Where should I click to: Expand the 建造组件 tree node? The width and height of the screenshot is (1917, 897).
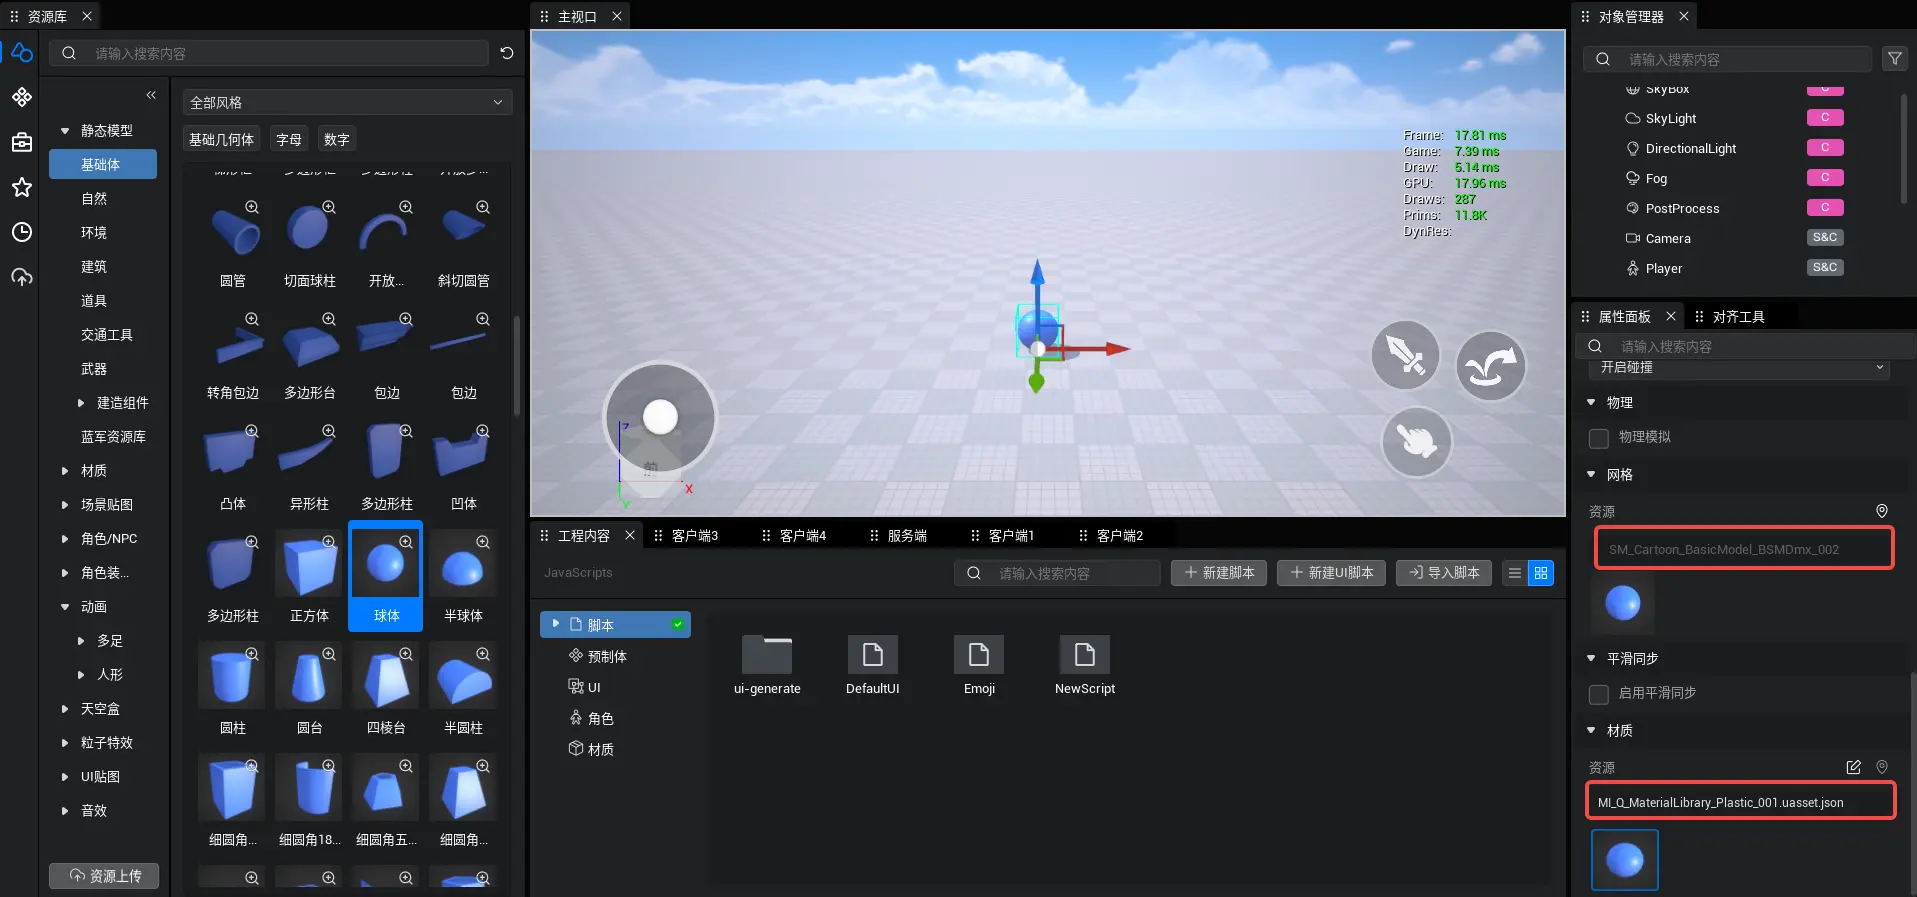pyautogui.click(x=81, y=403)
